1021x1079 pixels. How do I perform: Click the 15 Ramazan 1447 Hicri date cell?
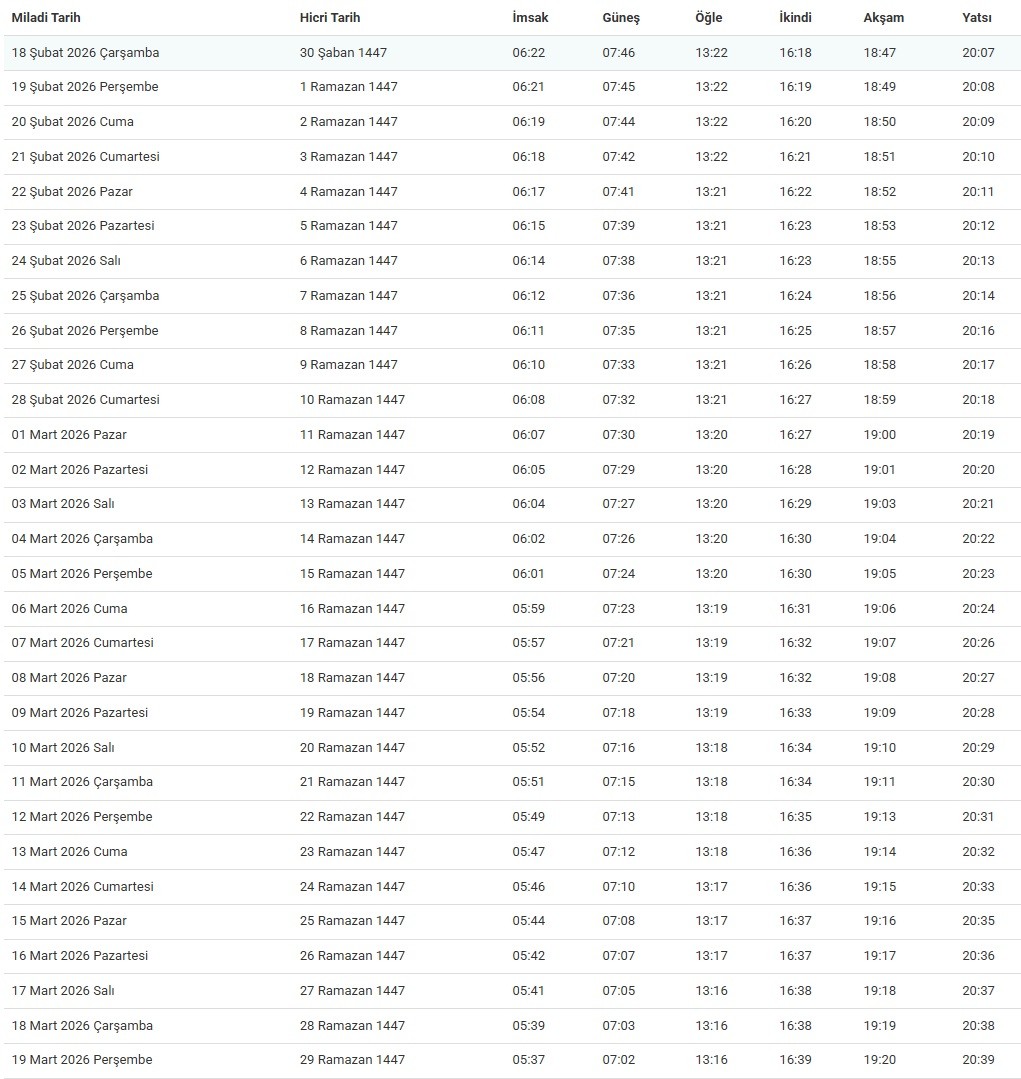[x=352, y=574]
